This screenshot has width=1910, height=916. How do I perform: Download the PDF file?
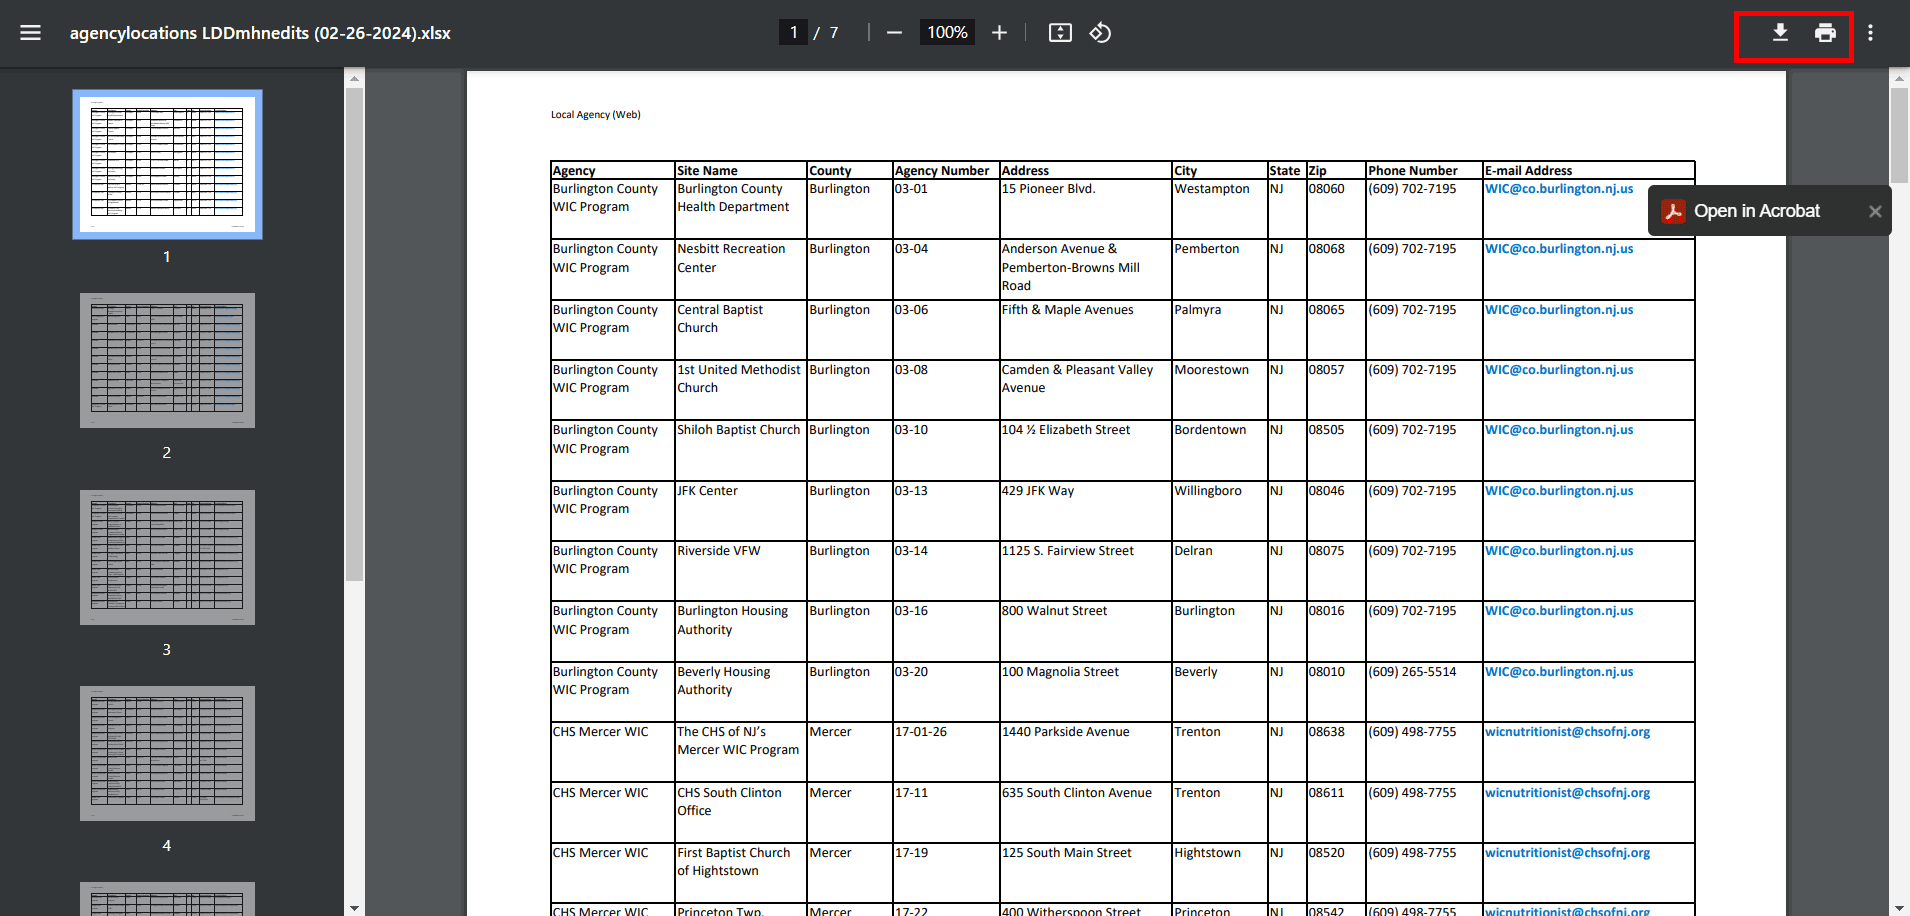[1780, 33]
